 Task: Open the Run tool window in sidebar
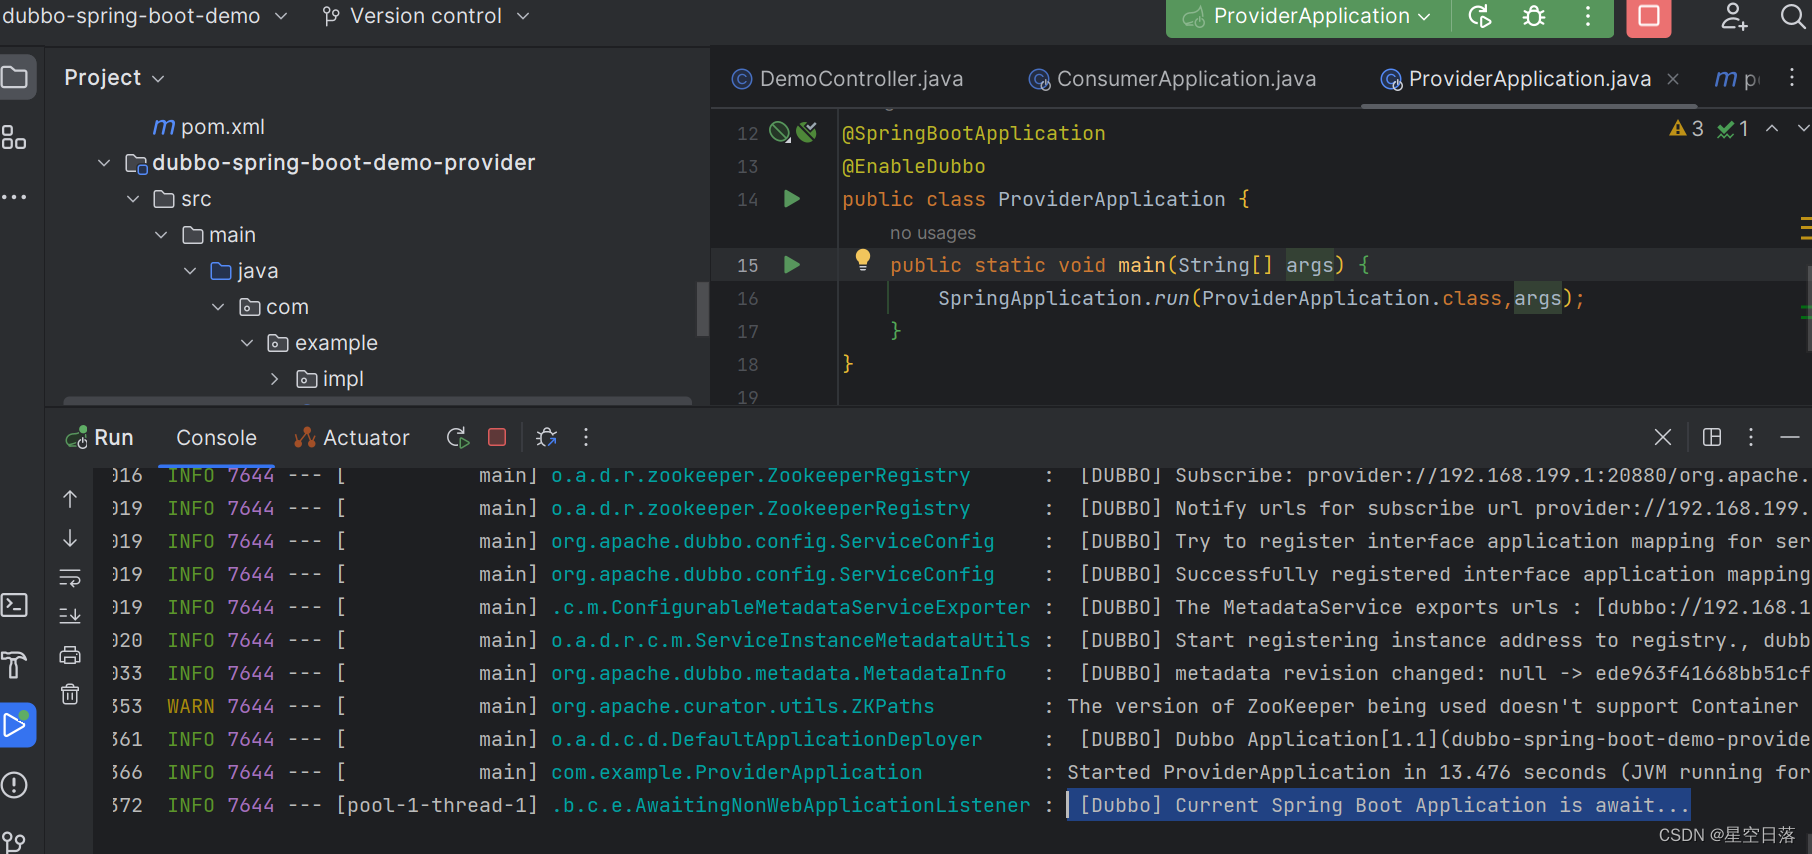point(16,725)
